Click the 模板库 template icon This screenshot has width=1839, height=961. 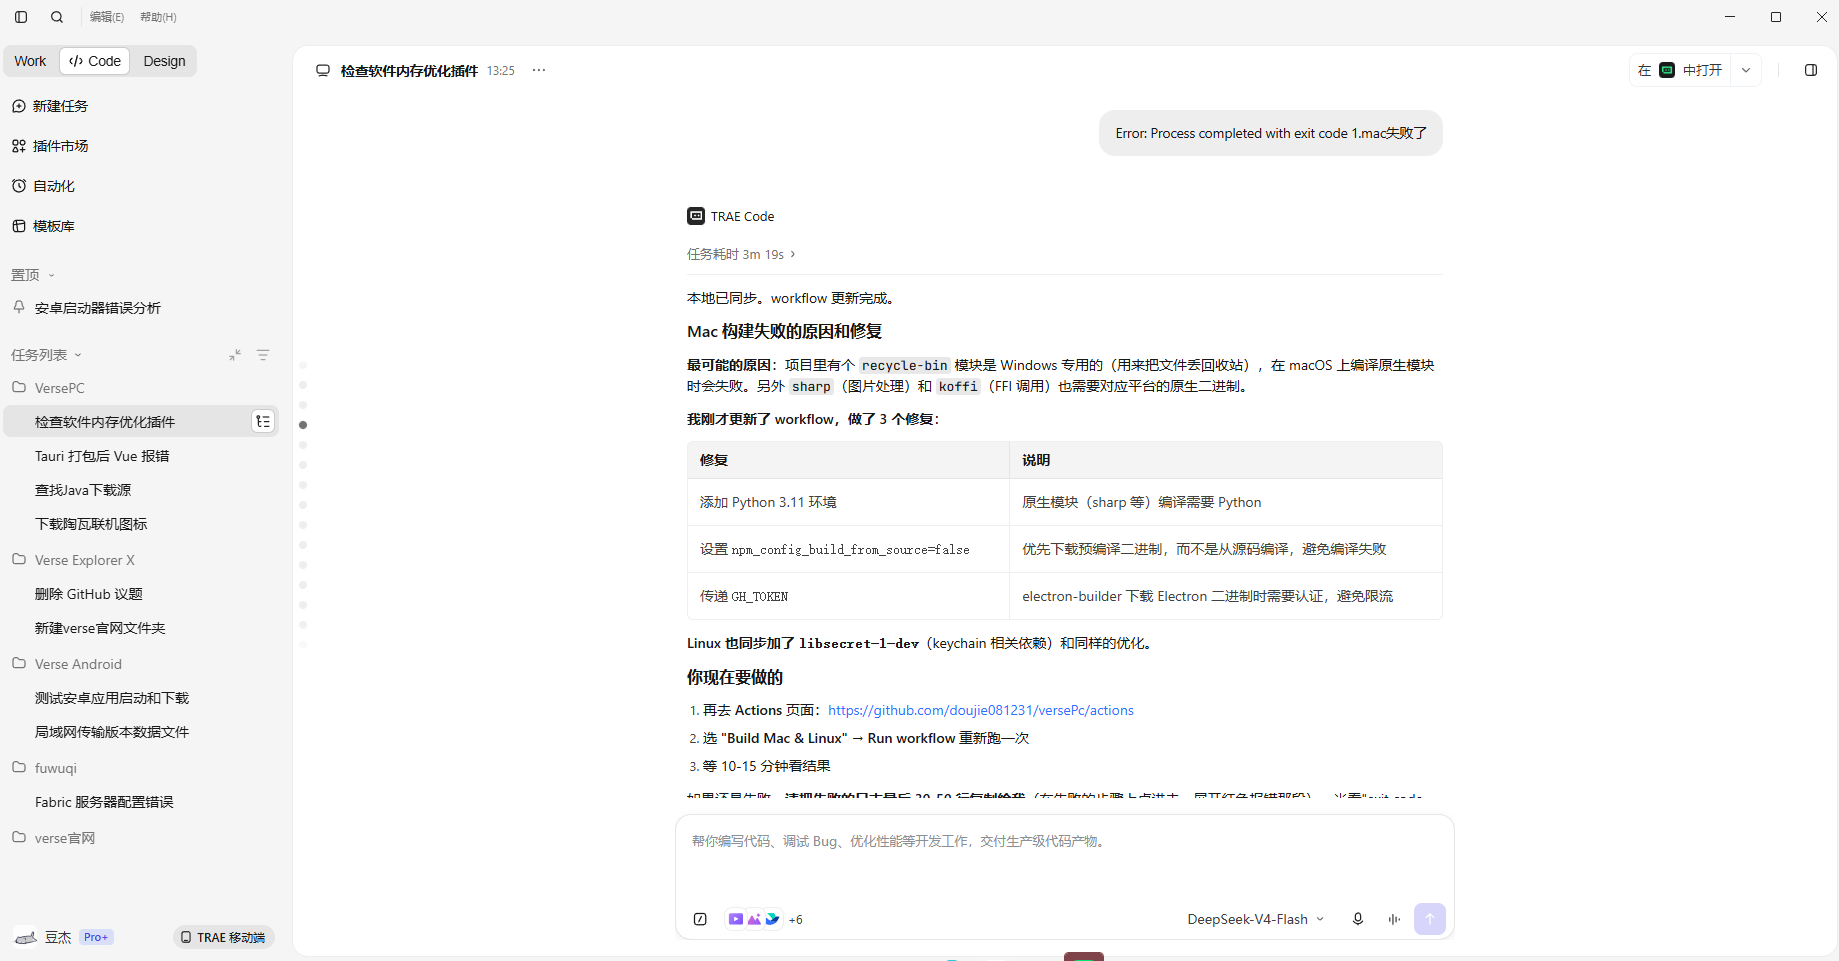coord(19,226)
